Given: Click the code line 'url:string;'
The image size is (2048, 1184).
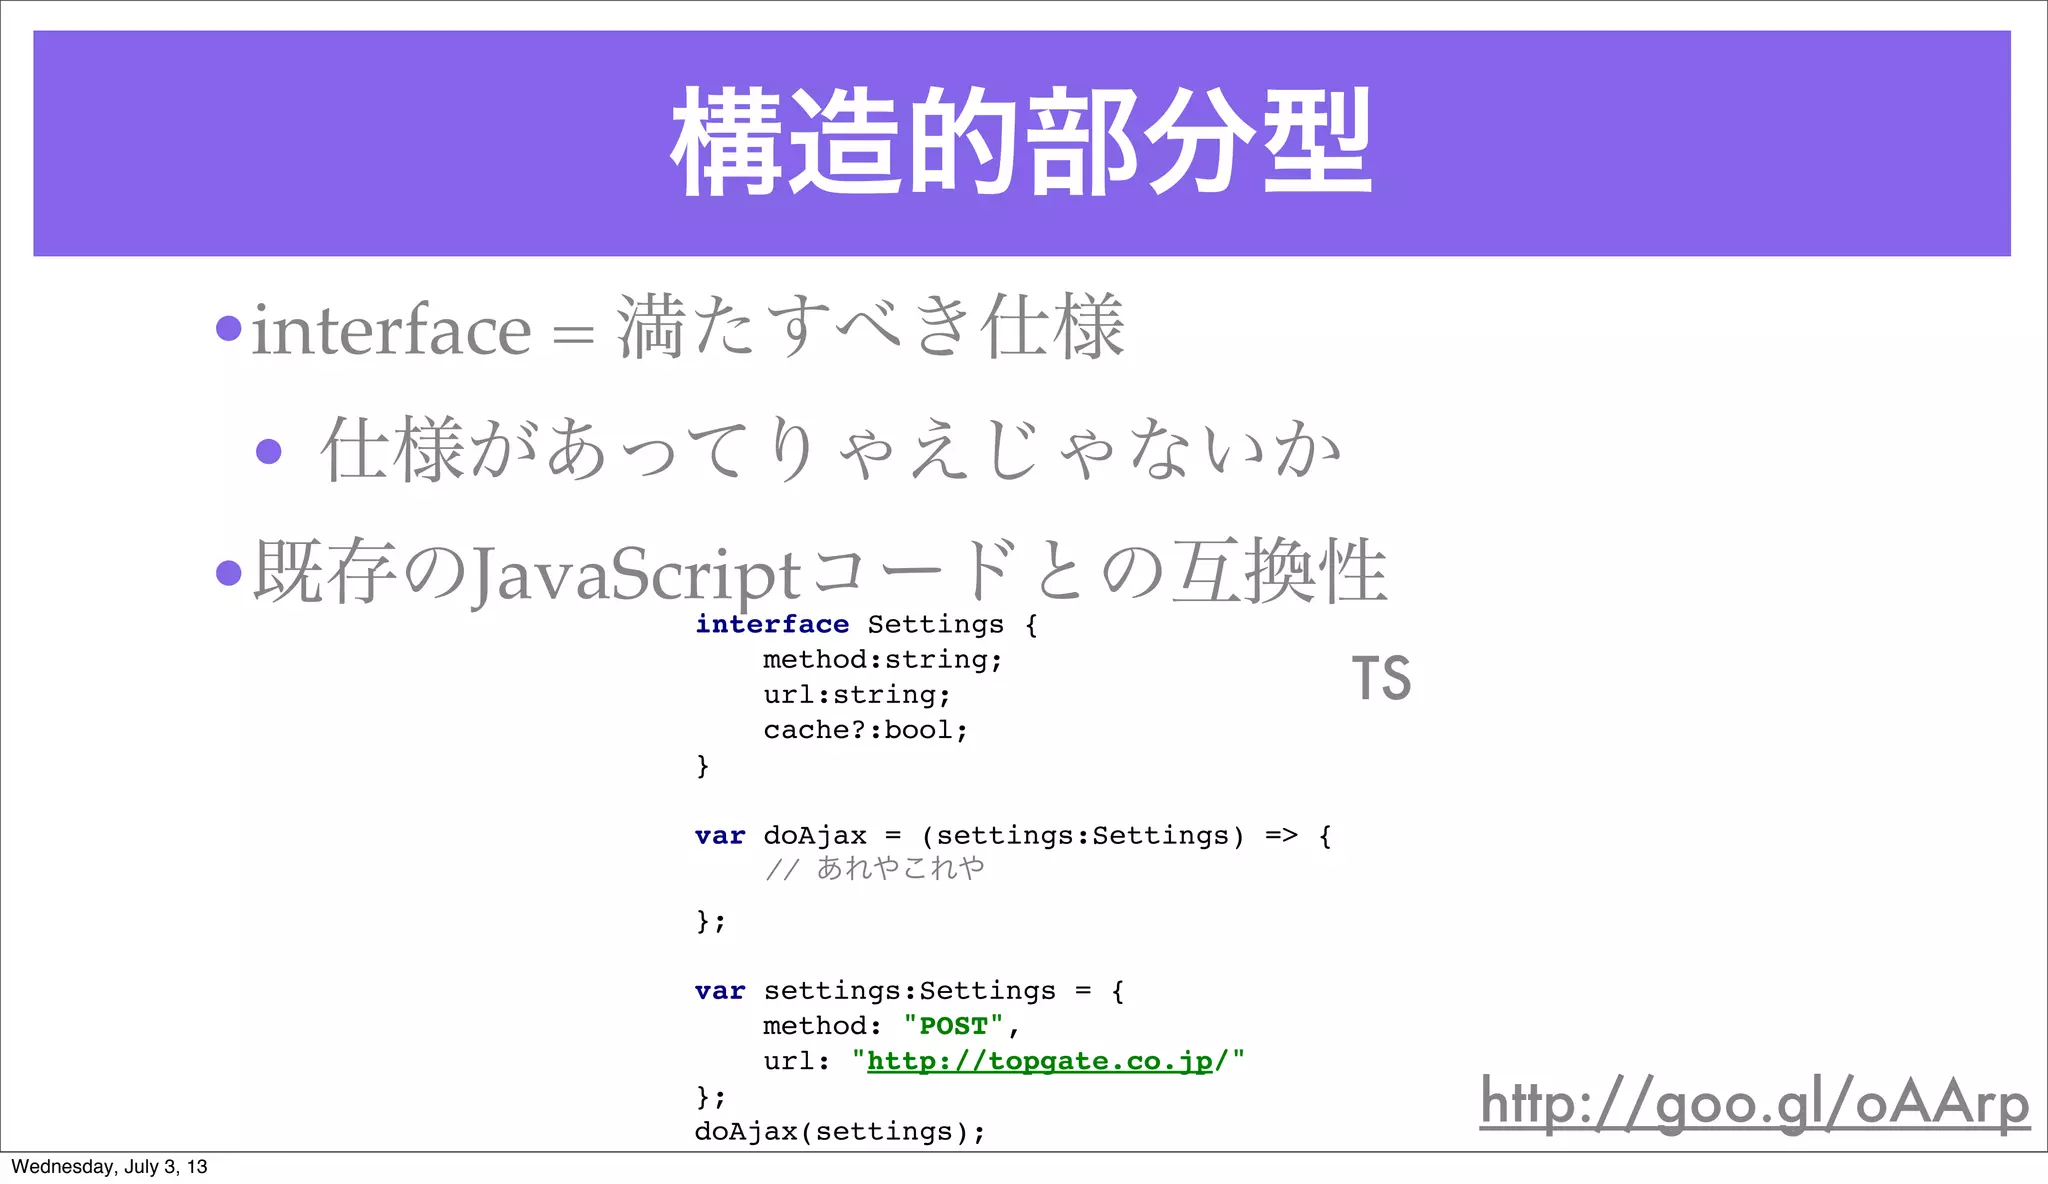Looking at the screenshot, I should click(857, 695).
